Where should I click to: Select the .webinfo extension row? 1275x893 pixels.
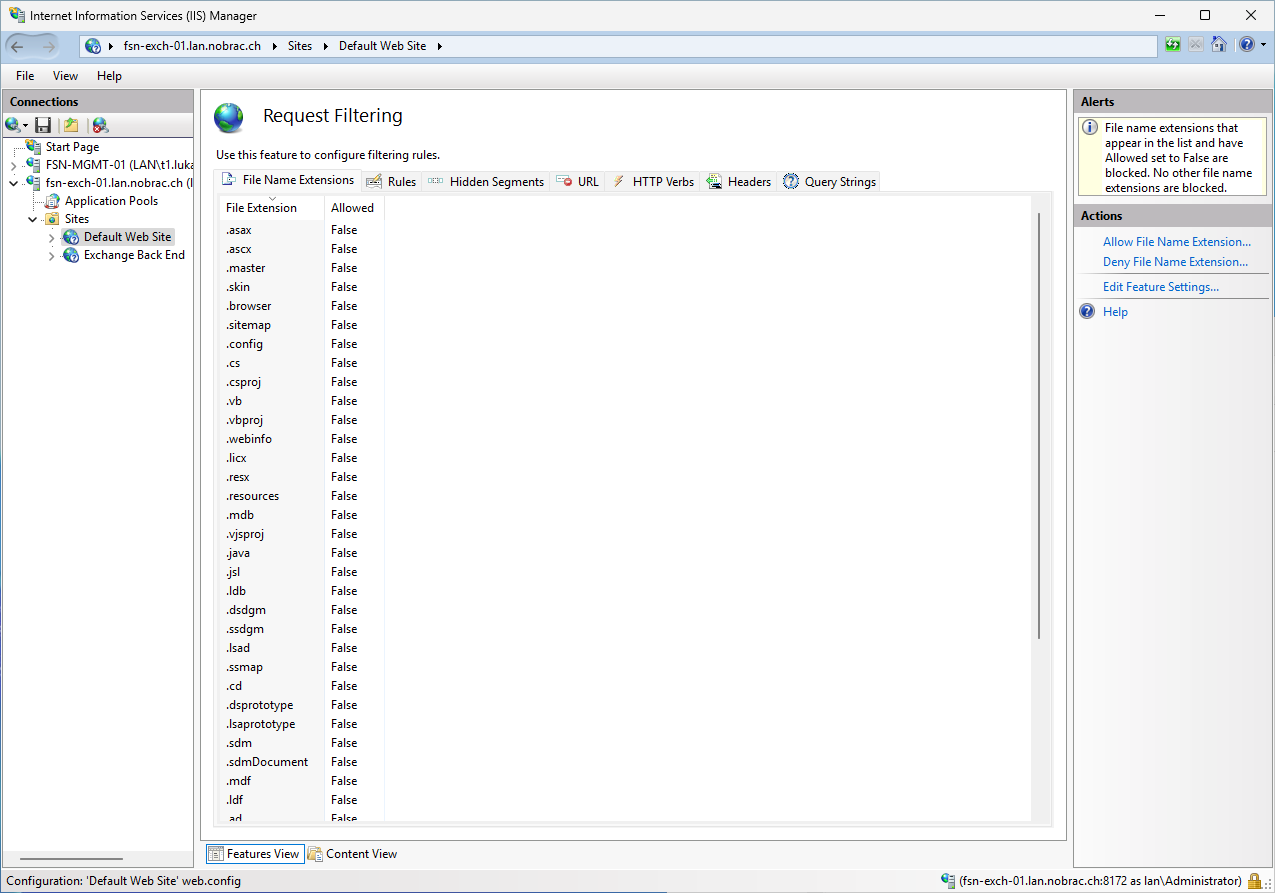625,439
